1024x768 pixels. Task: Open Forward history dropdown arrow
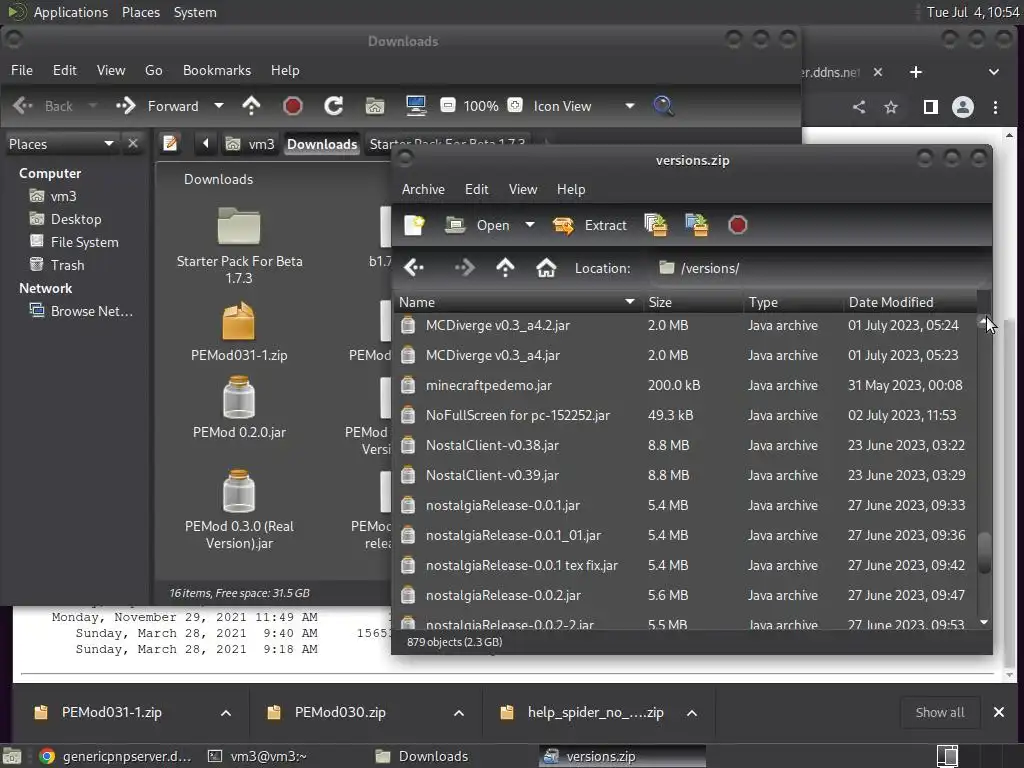point(219,106)
